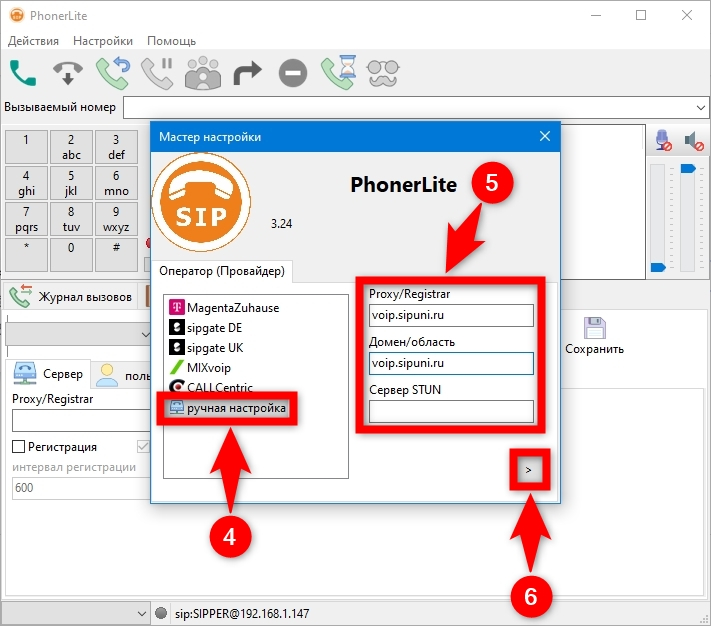Toggle the Регистрация checkbox
This screenshot has width=711, height=626.
click(18, 447)
